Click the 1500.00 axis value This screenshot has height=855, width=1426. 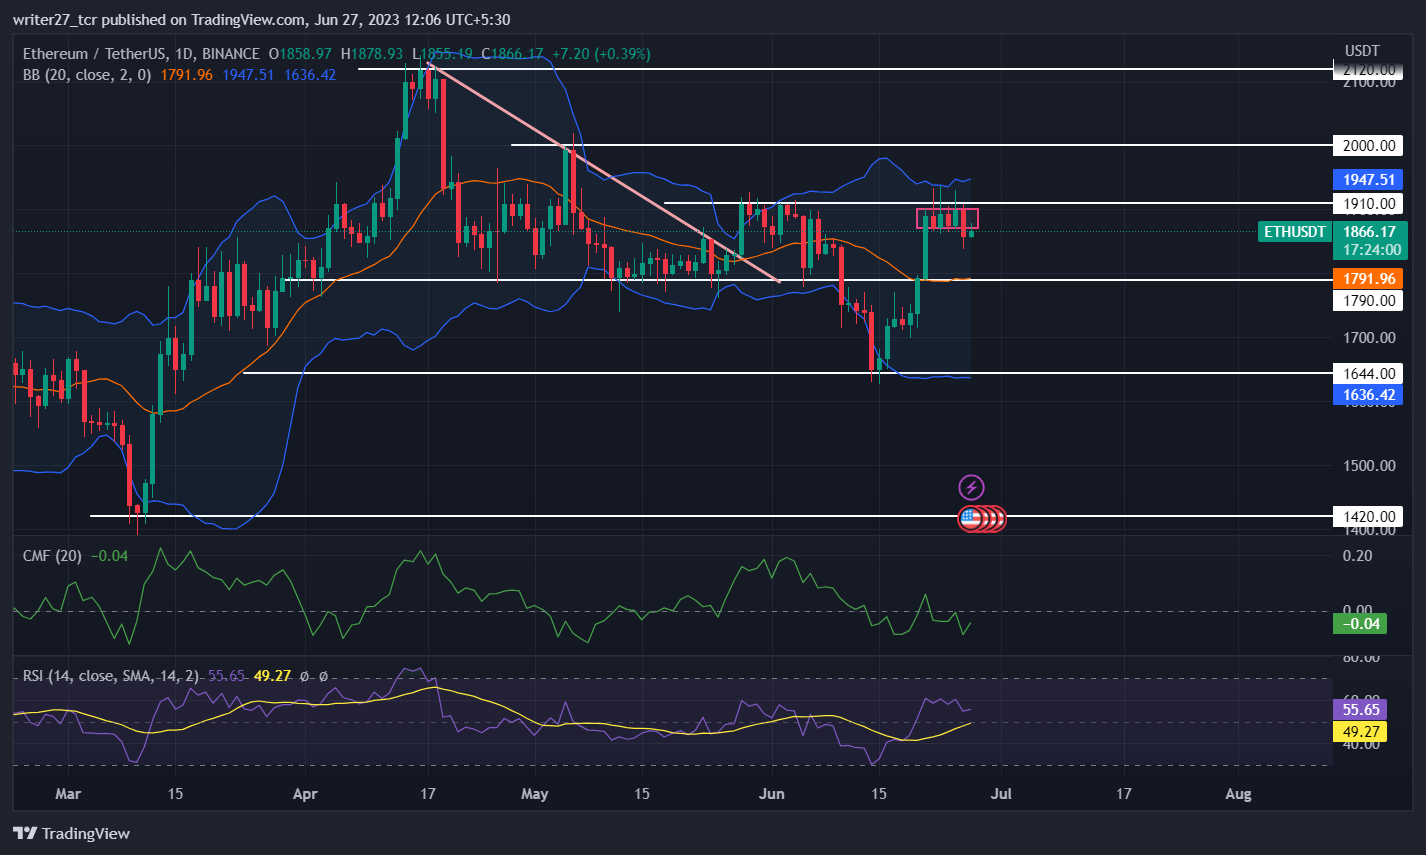point(1369,466)
